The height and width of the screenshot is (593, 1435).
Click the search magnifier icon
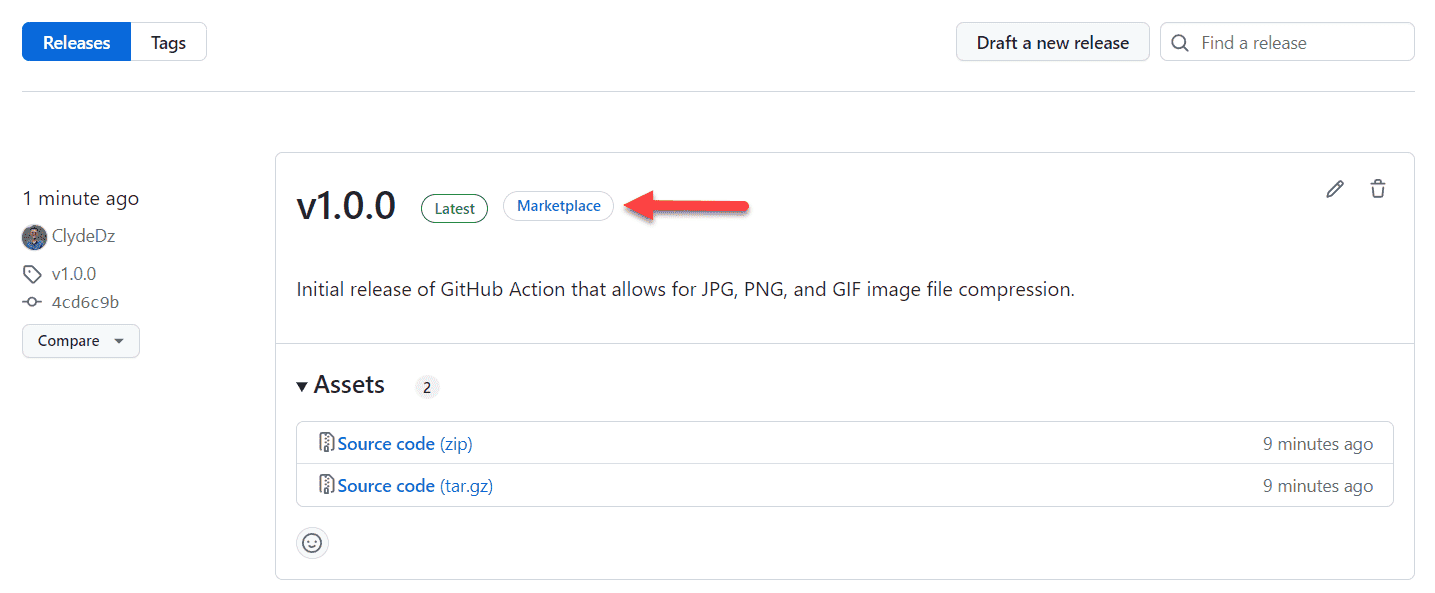point(1180,43)
